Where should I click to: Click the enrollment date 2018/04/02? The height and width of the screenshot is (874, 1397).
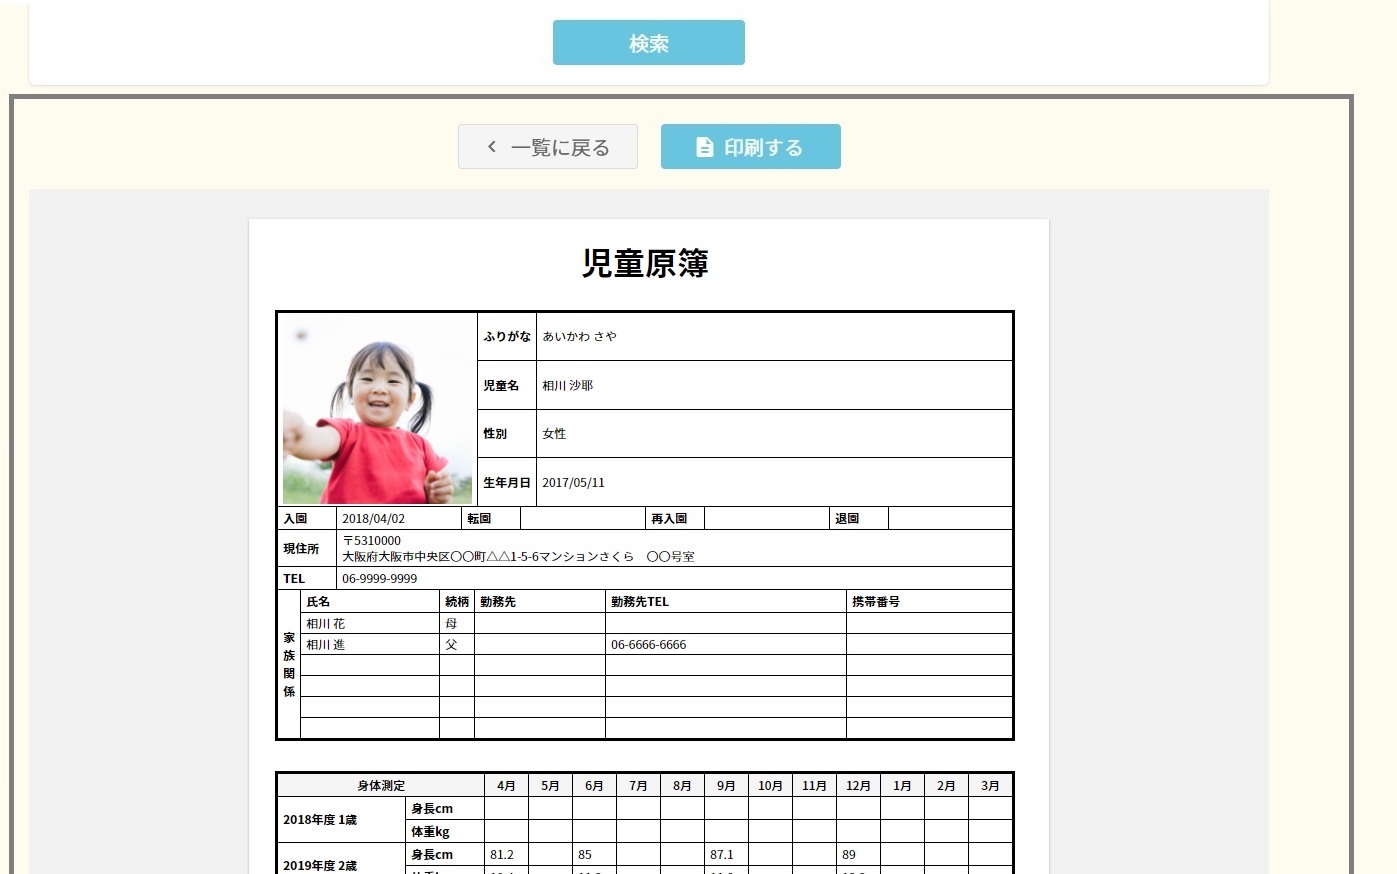(373, 518)
